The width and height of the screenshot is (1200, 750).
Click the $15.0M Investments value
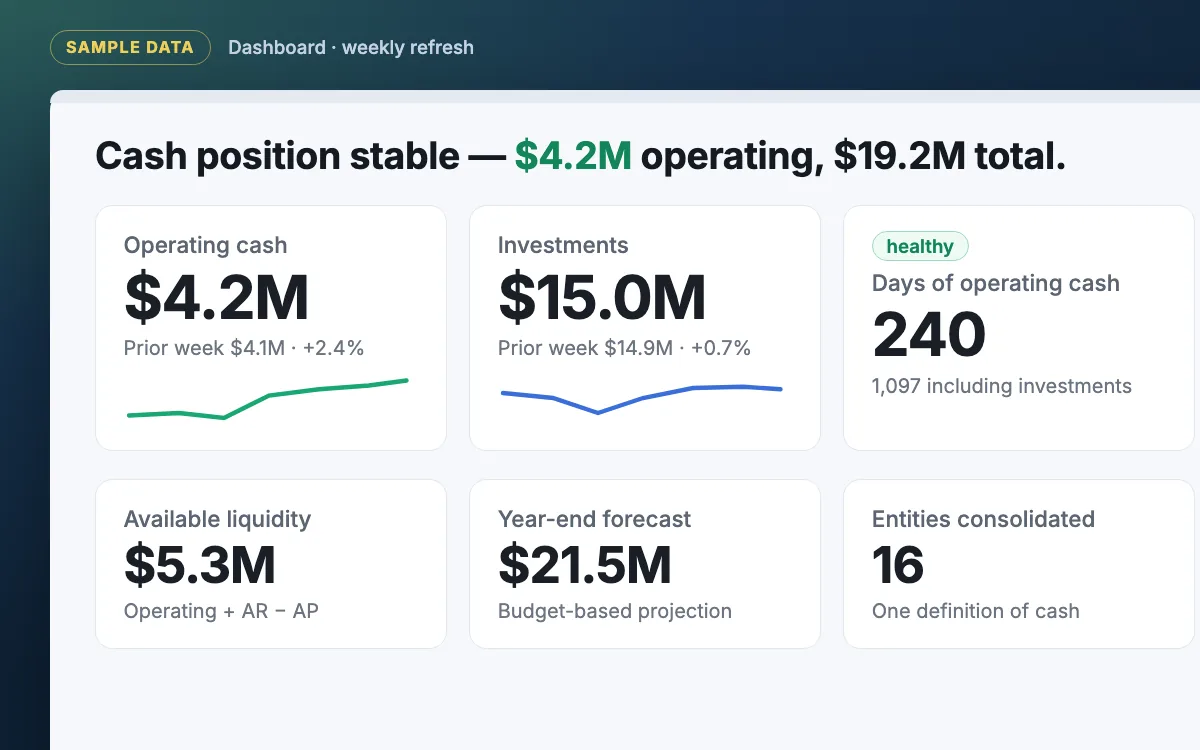tap(602, 297)
